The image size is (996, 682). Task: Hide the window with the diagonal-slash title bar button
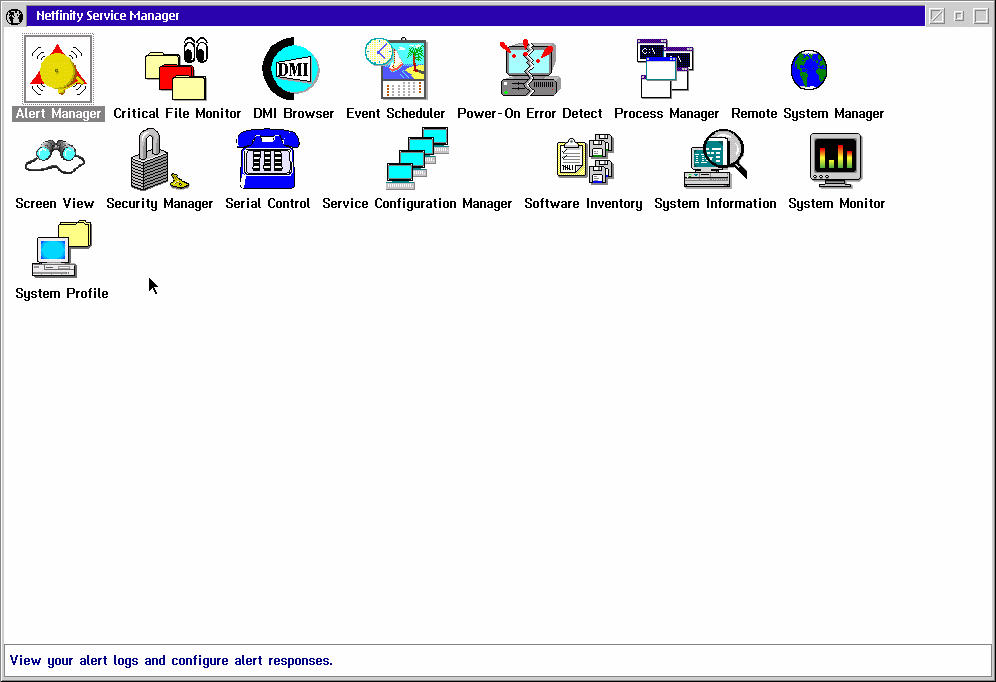point(937,16)
